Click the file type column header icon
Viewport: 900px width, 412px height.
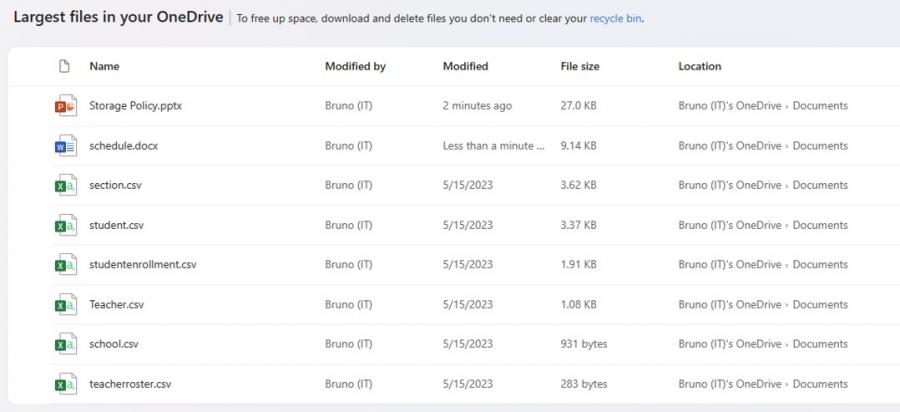point(65,67)
